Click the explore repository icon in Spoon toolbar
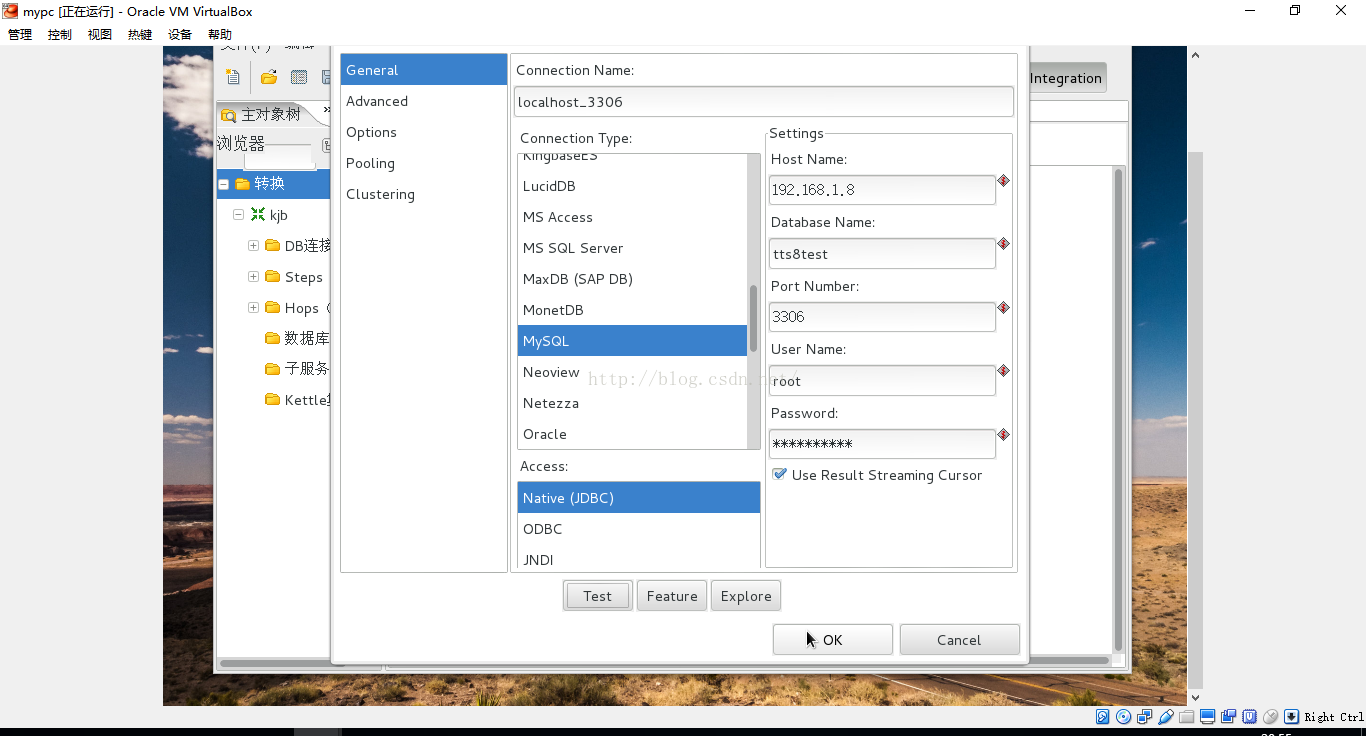This screenshot has height=736, width=1366. click(298, 77)
